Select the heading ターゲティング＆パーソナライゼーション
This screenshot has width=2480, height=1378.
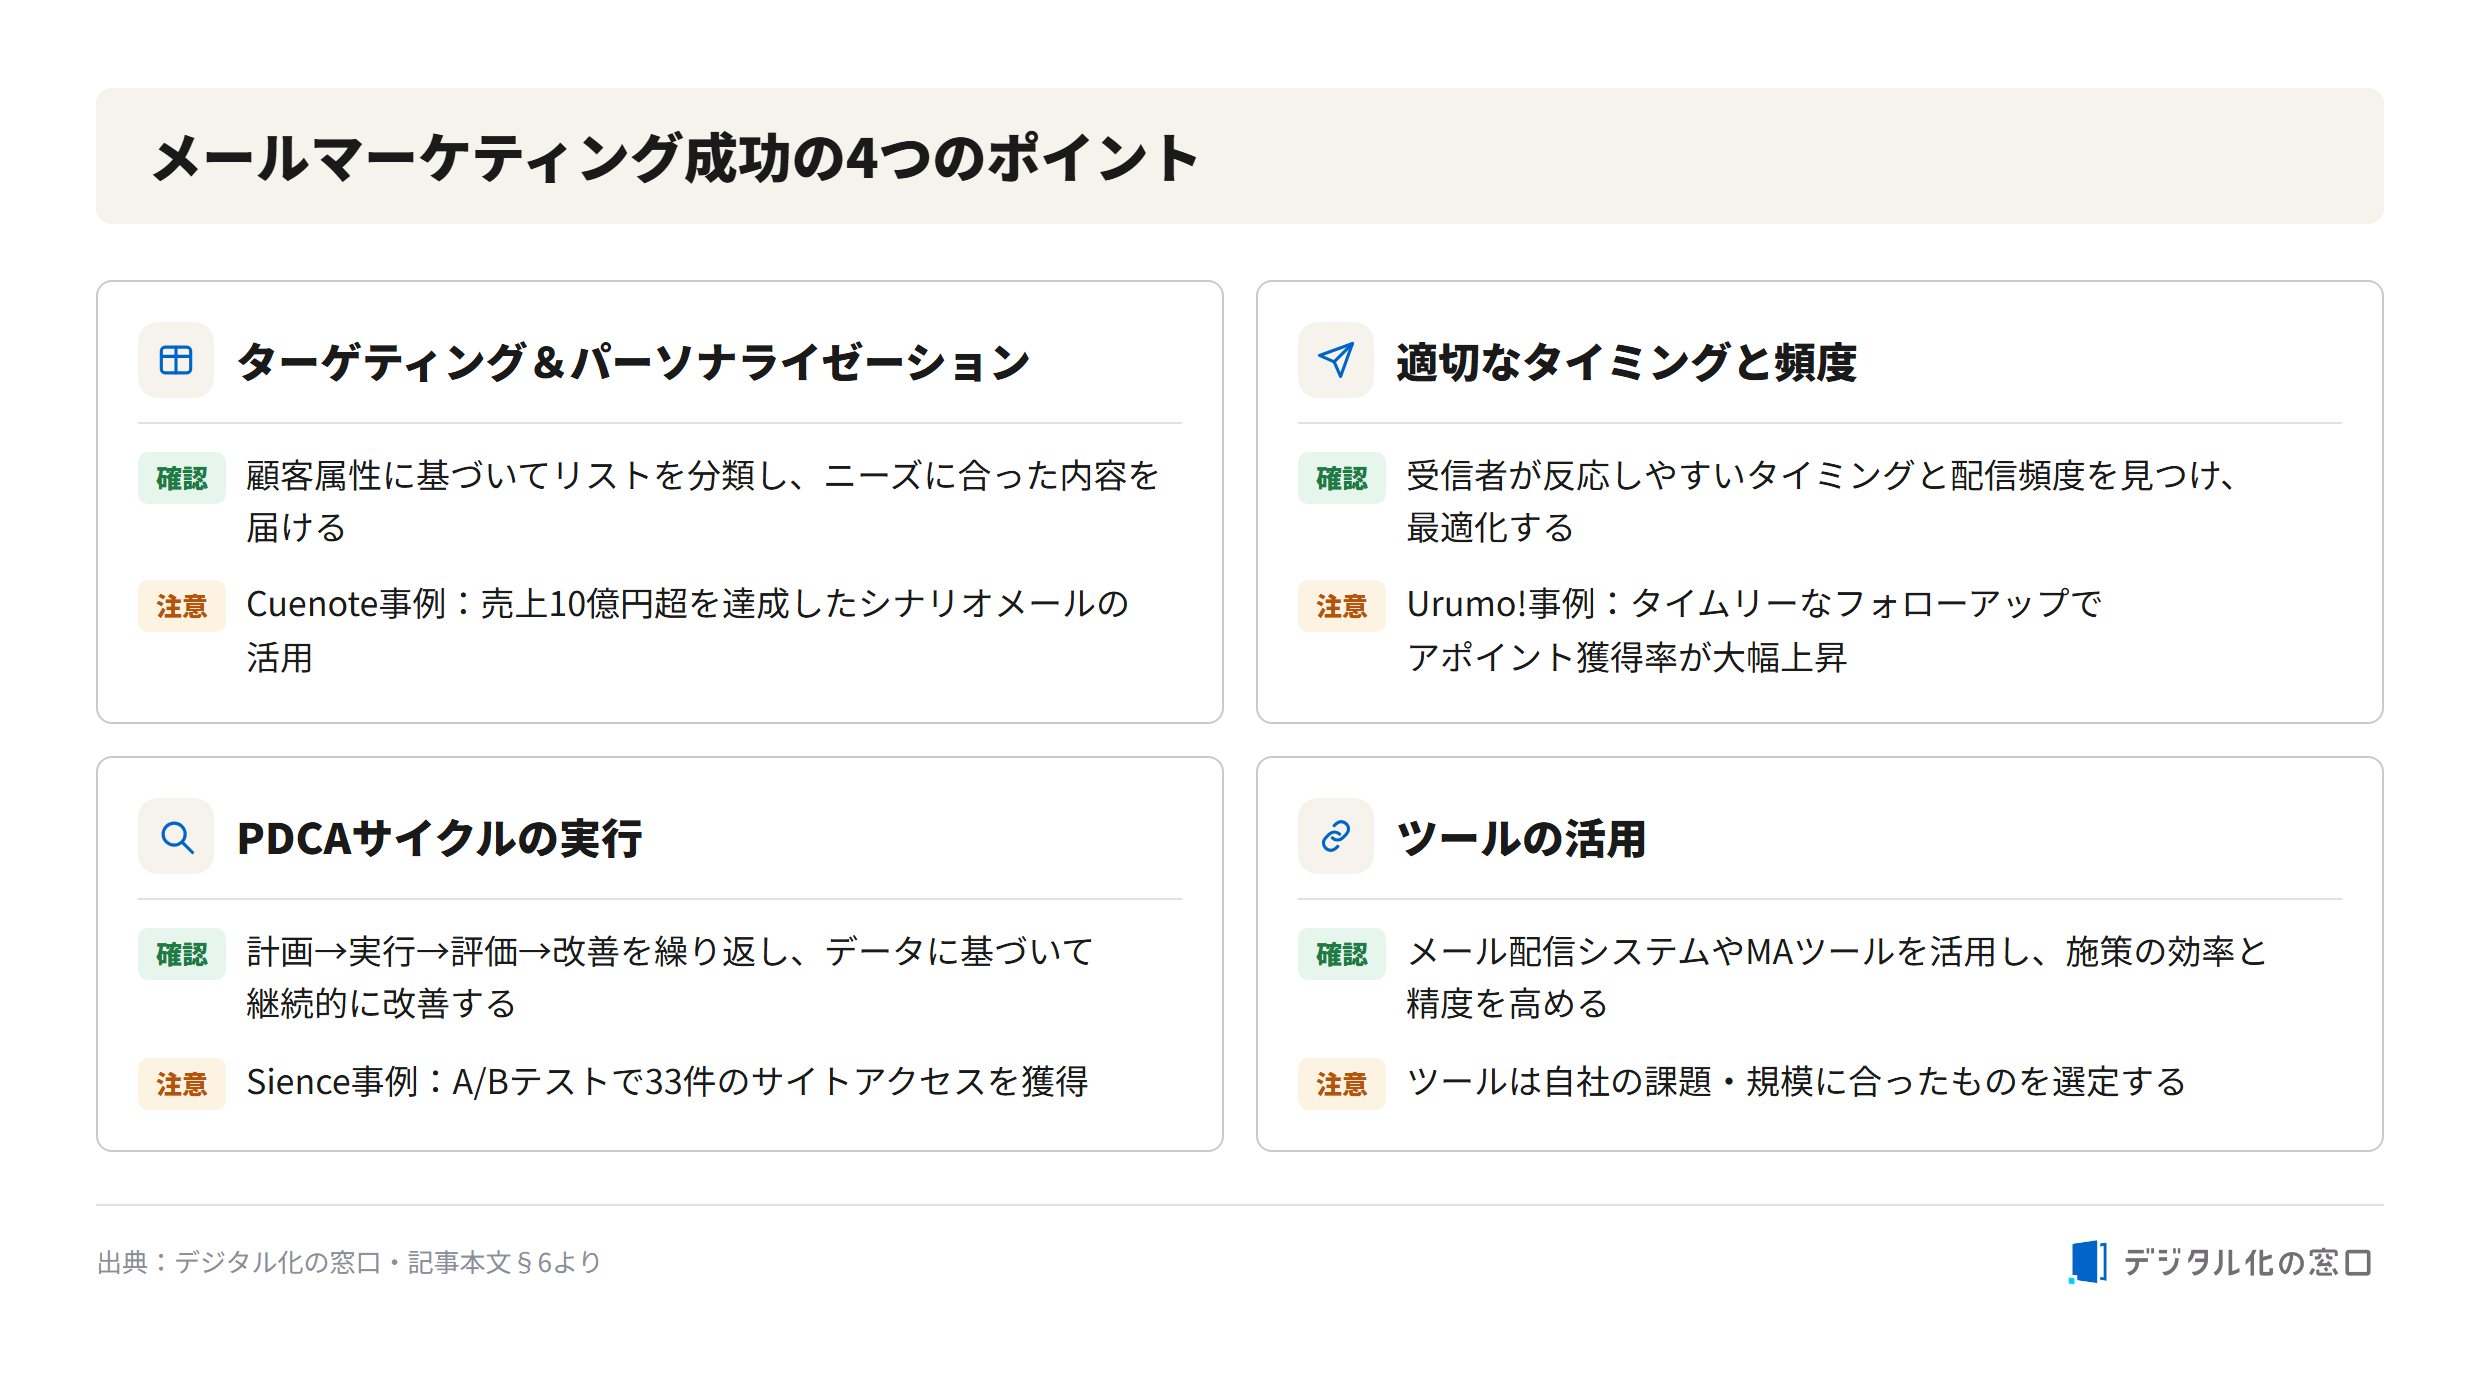633,362
